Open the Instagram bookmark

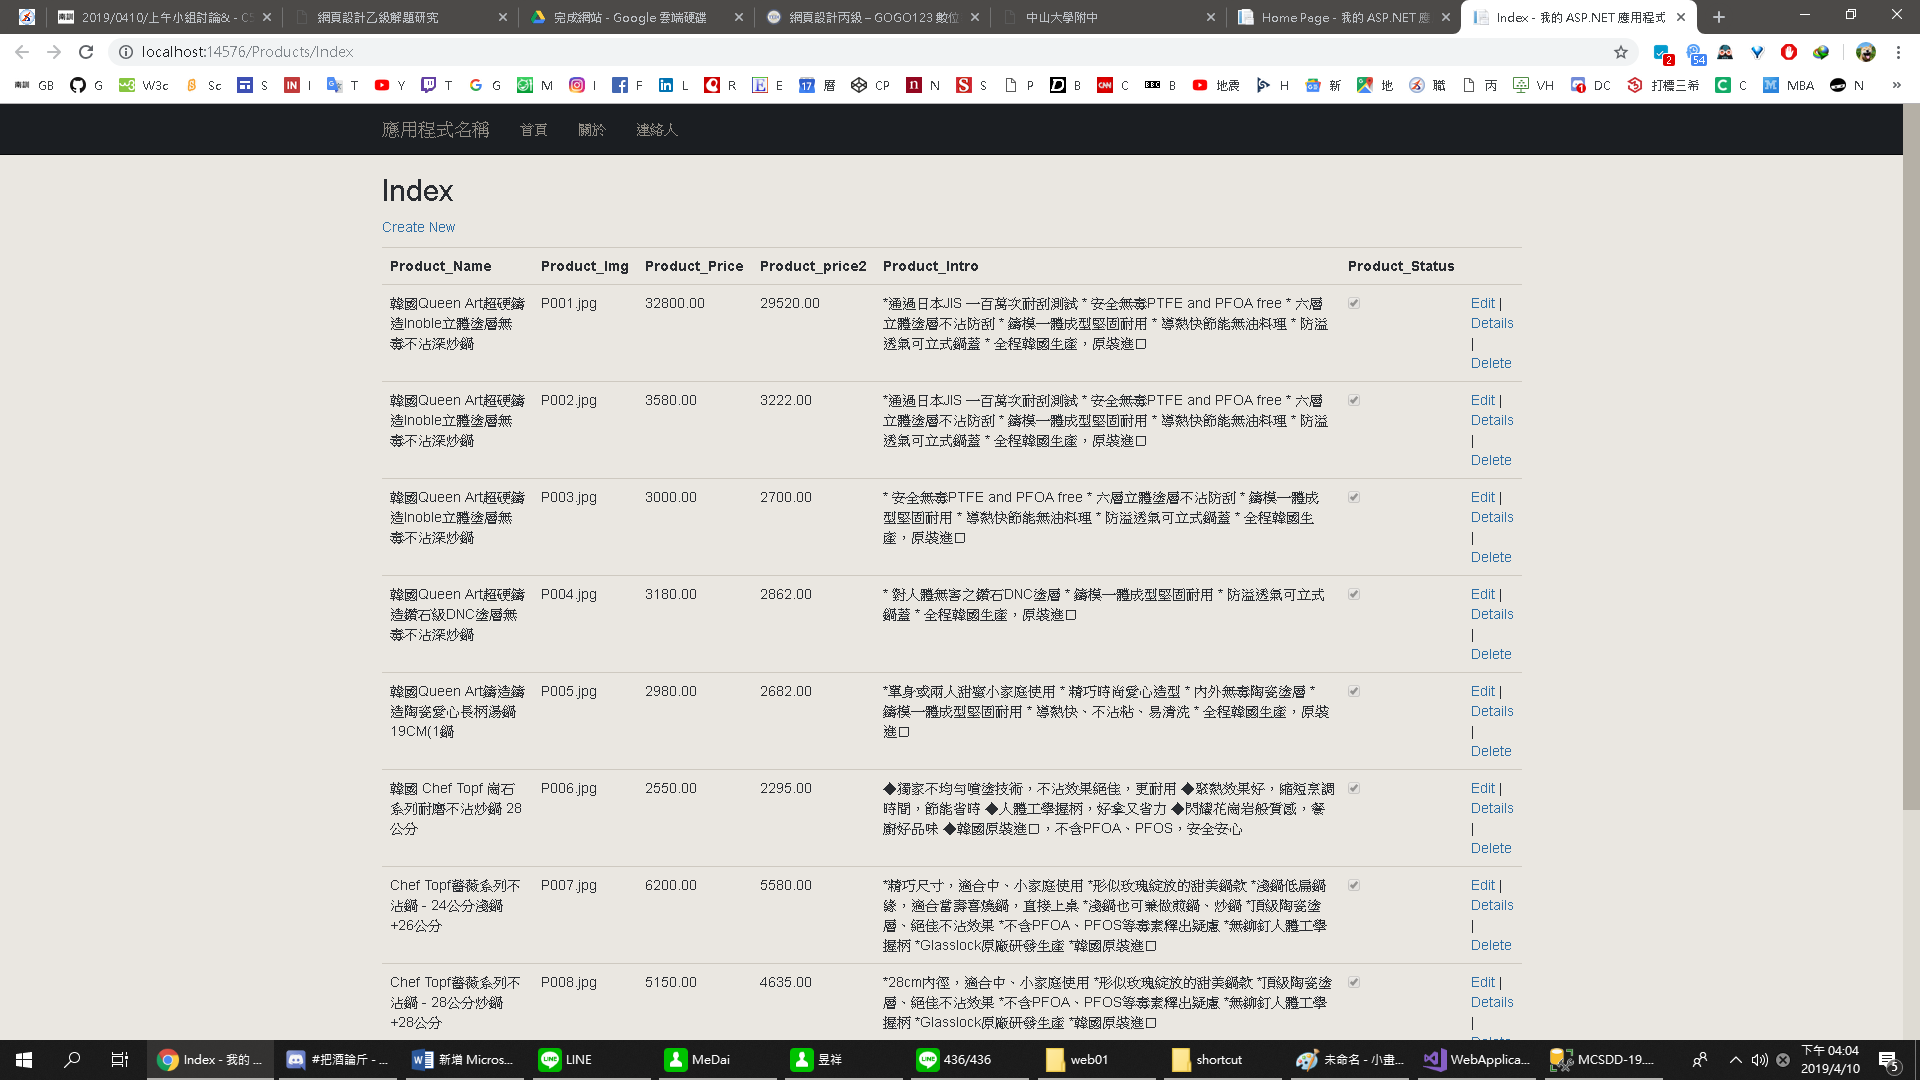coord(583,85)
